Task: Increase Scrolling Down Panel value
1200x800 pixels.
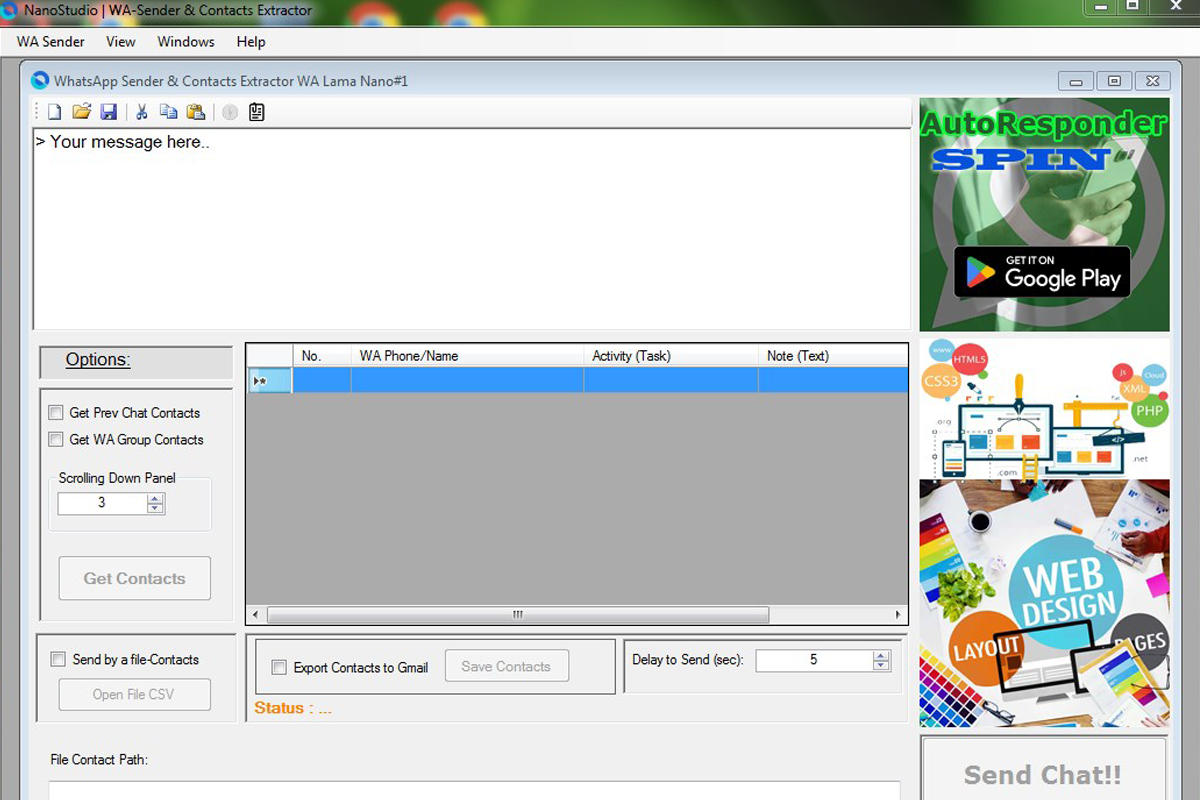Action: 155,498
